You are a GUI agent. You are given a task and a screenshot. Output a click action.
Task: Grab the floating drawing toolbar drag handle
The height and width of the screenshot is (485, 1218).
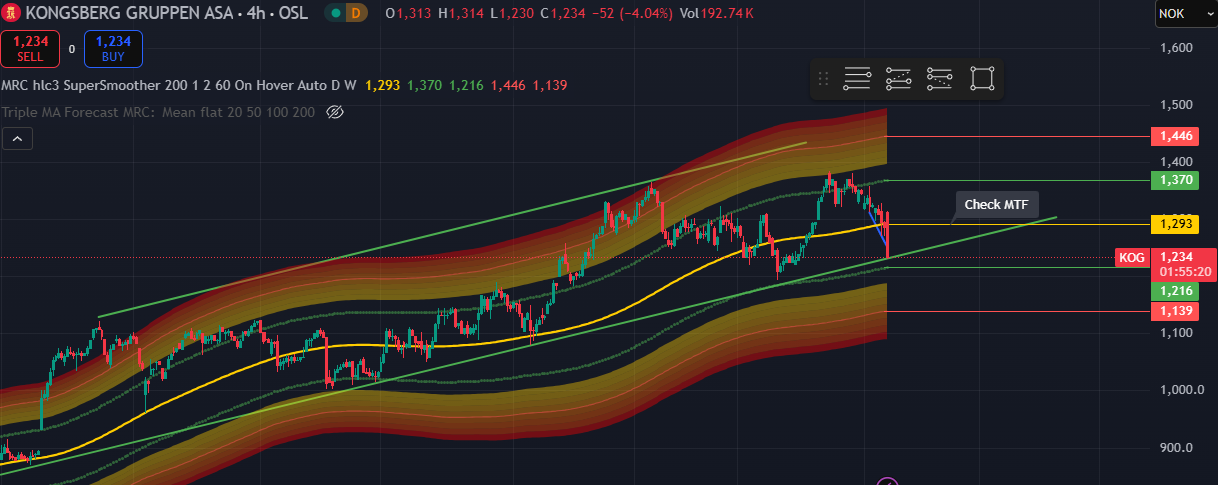point(824,79)
